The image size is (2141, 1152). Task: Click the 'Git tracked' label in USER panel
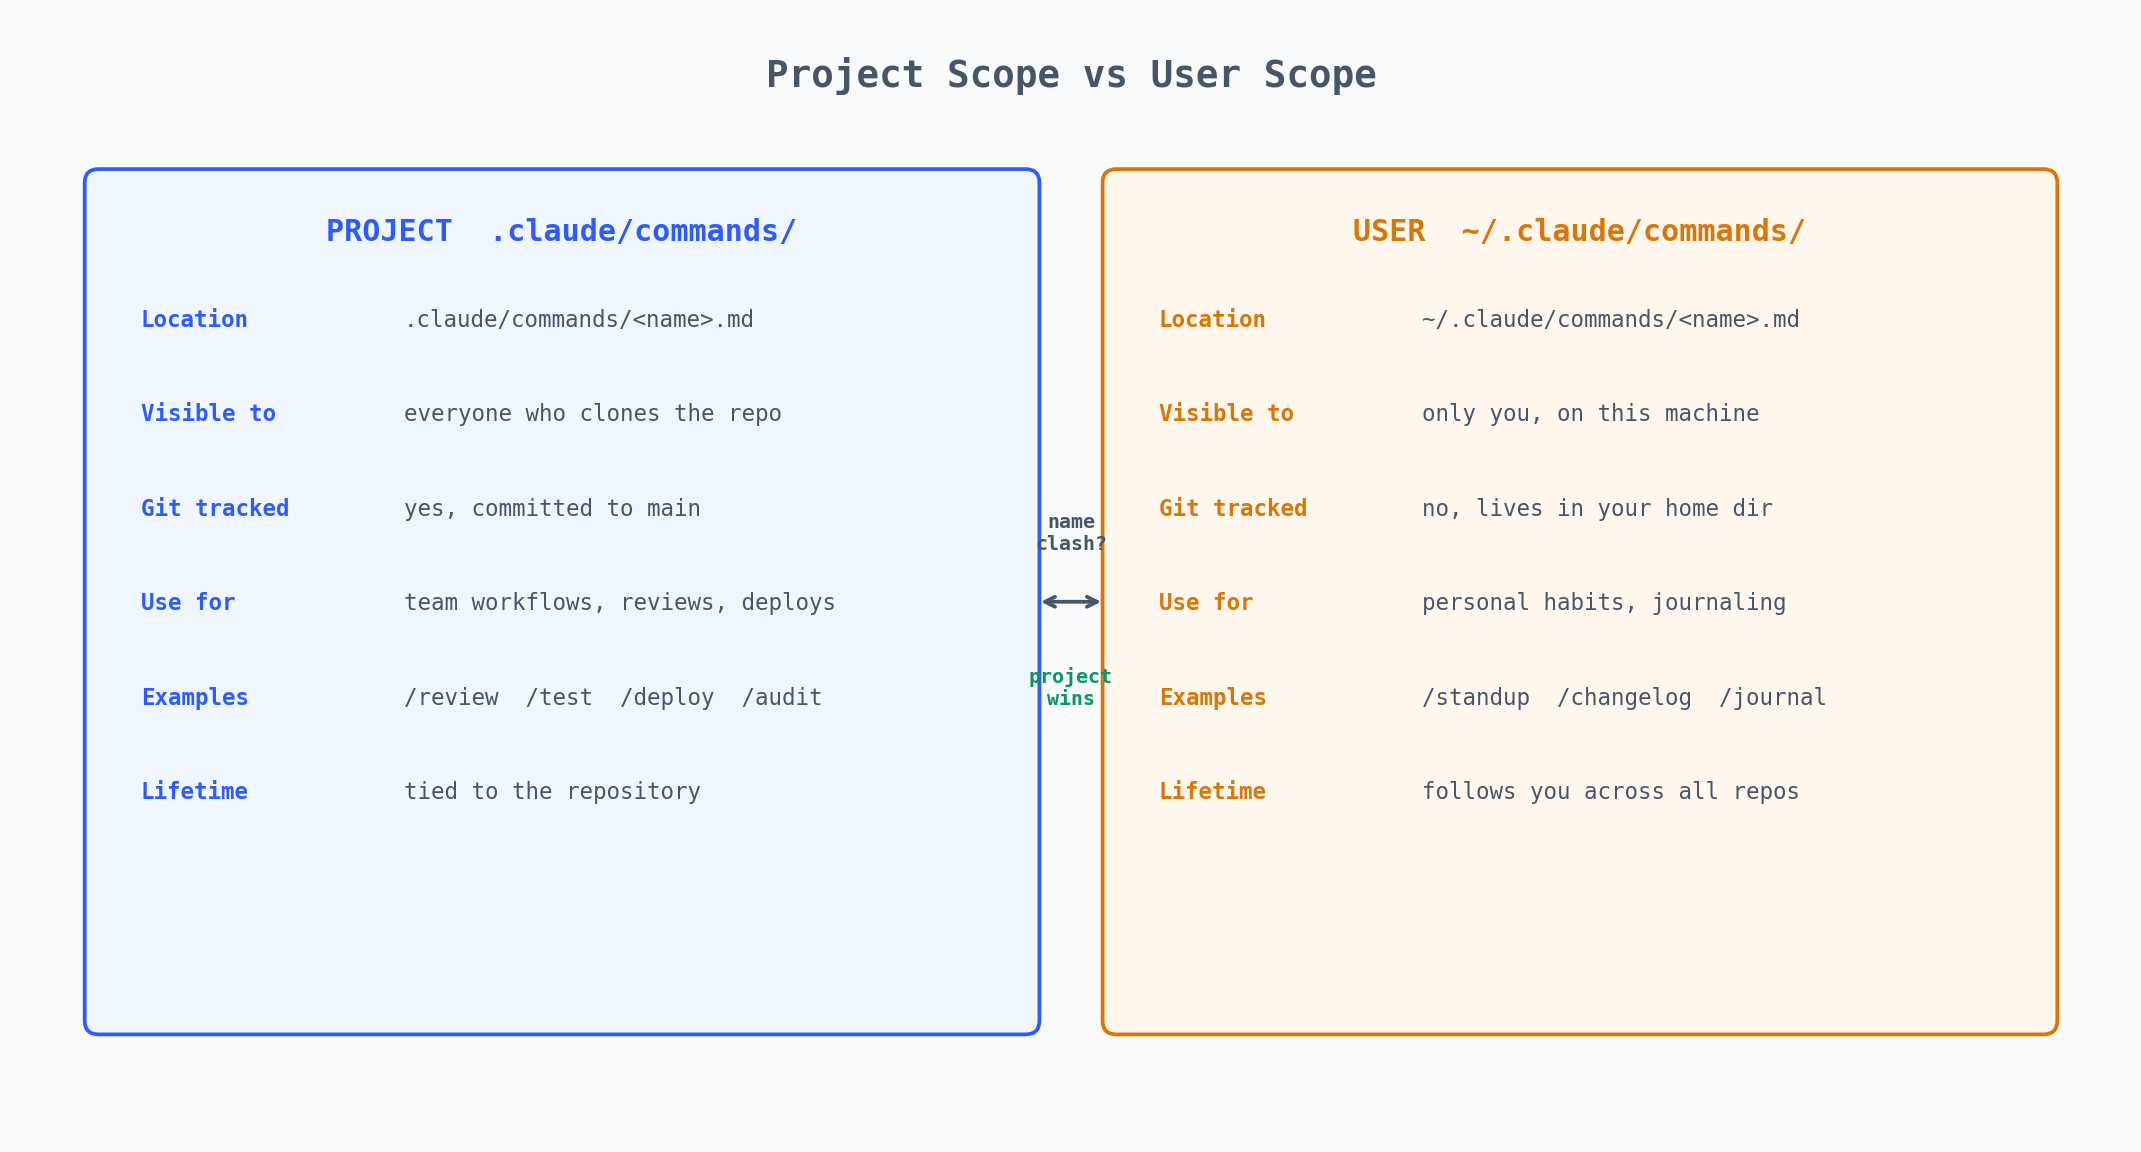coord(1233,509)
